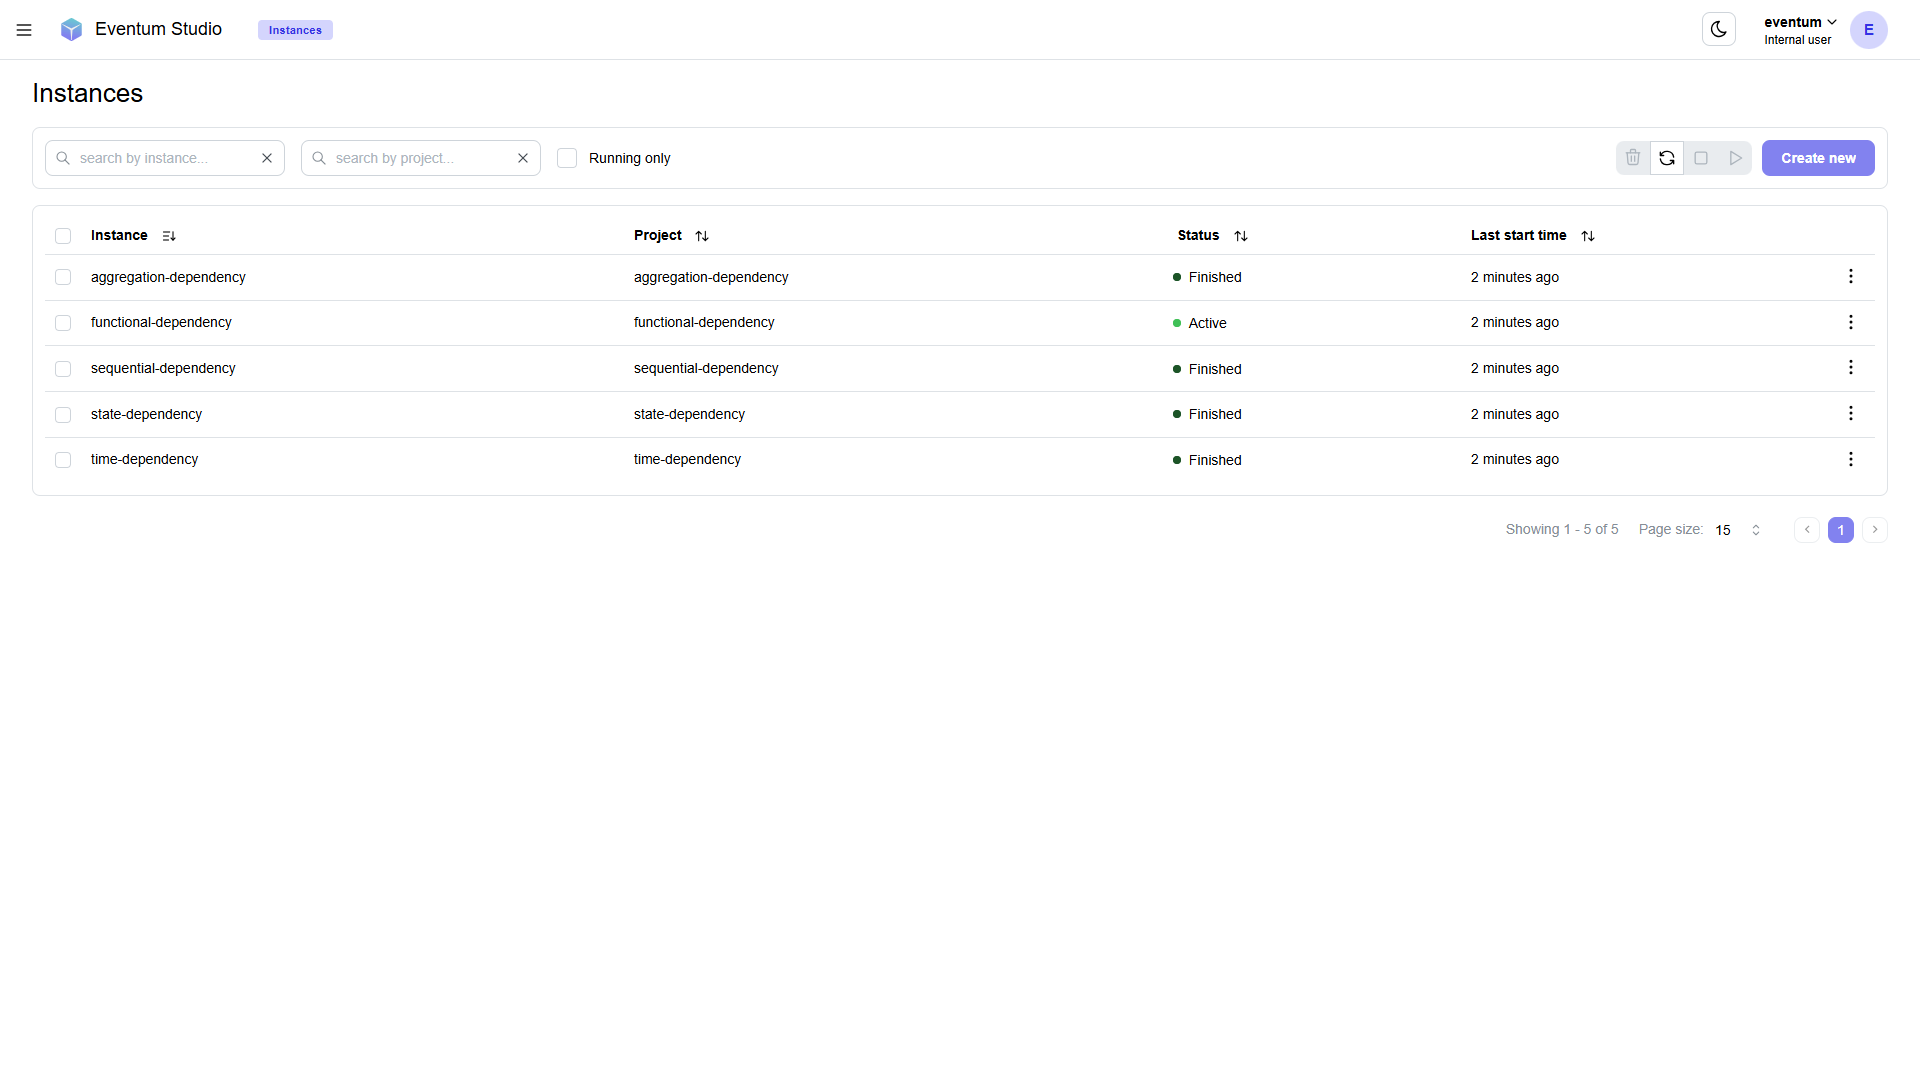
Task: Open the hamburger navigation menu
Action: (x=24, y=30)
